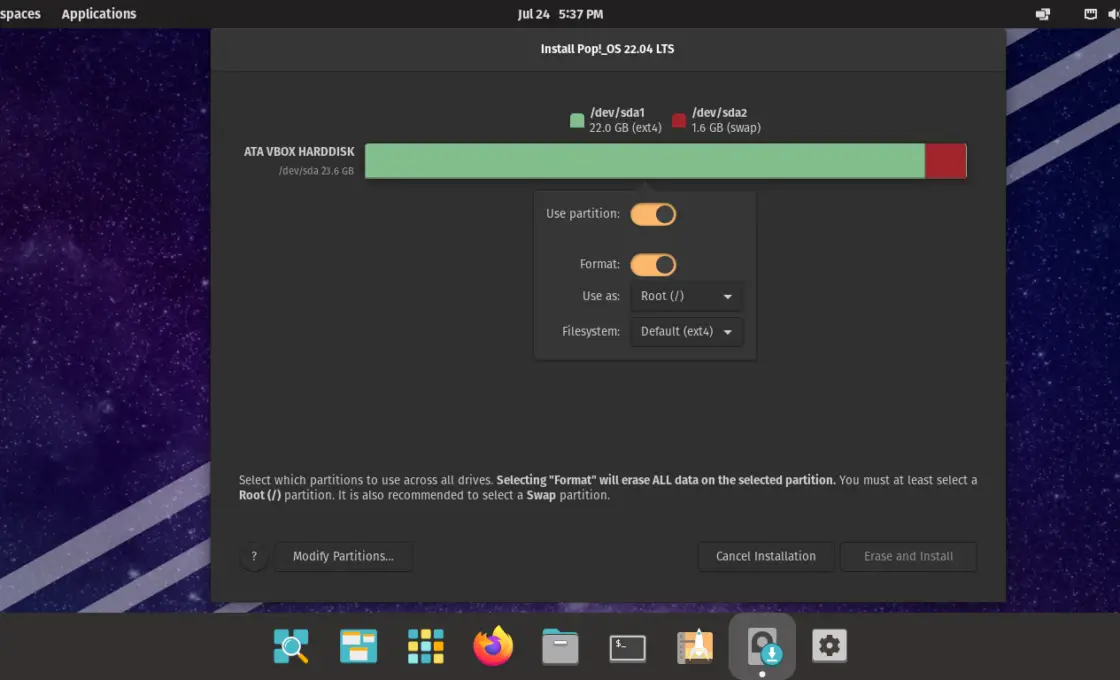
Task: Launch the Terminal from the dock
Action: tap(627, 648)
